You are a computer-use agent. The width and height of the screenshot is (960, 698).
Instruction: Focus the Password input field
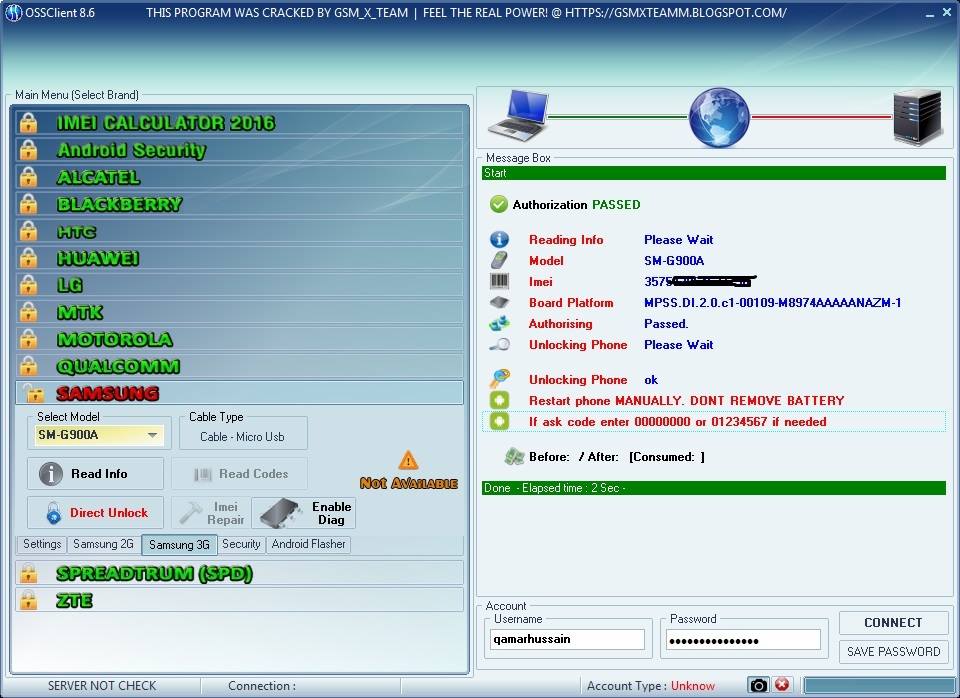click(x=743, y=639)
